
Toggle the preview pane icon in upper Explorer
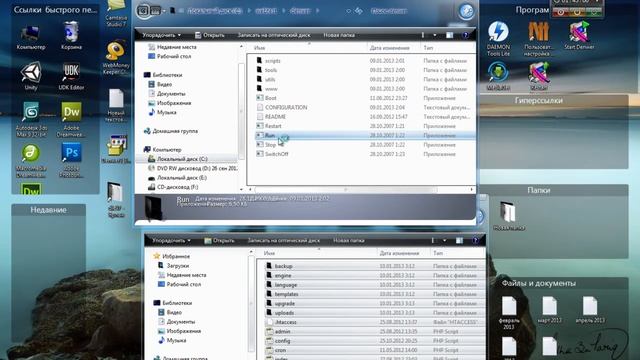pyautogui.click(x=449, y=36)
